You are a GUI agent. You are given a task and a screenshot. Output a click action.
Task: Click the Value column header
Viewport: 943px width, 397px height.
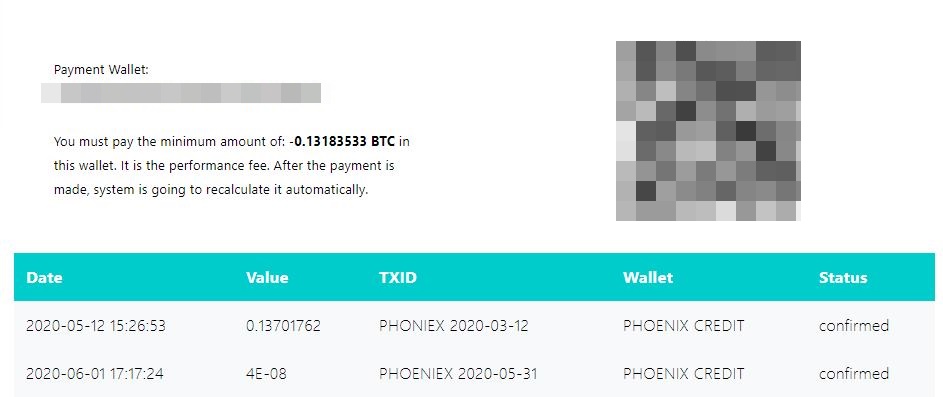(x=267, y=277)
